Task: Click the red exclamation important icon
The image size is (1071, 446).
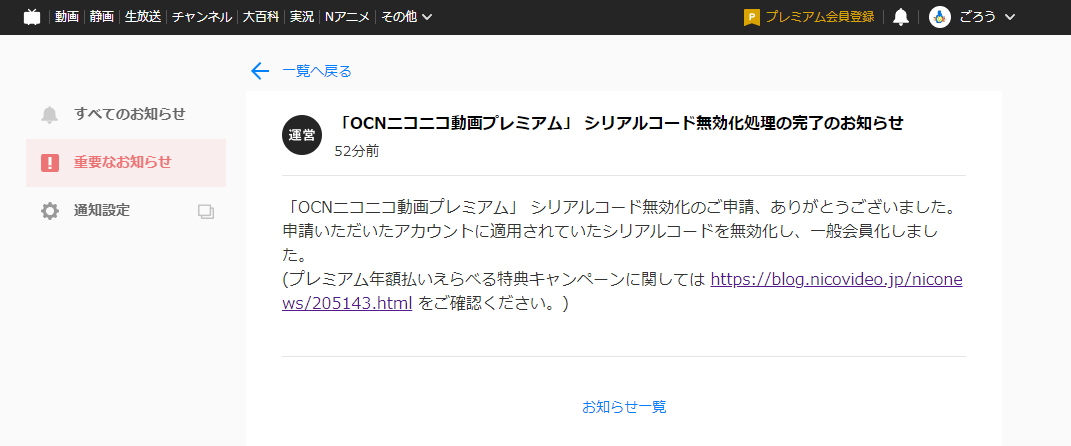Action: (50, 163)
